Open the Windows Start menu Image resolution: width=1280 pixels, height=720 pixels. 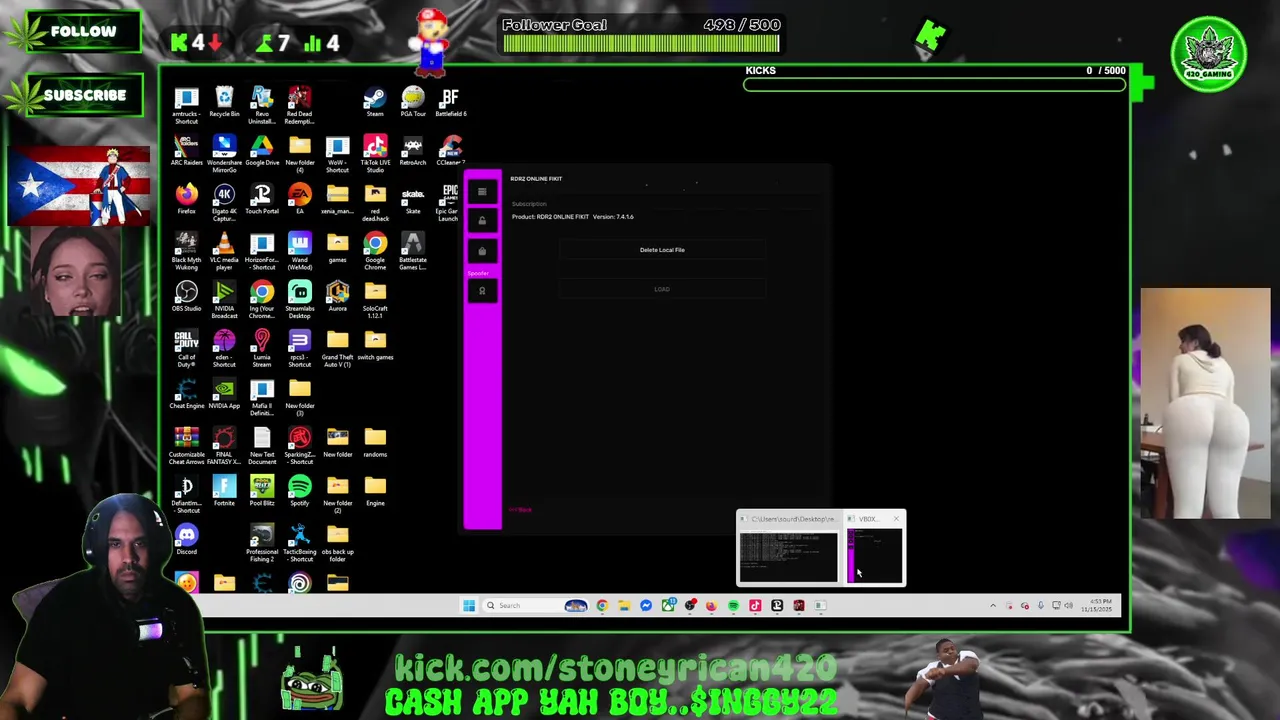469,605
